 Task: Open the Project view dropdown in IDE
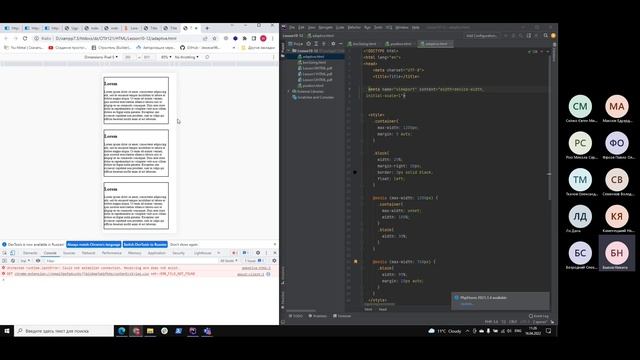pyautogui.click(x=296, y=44)
